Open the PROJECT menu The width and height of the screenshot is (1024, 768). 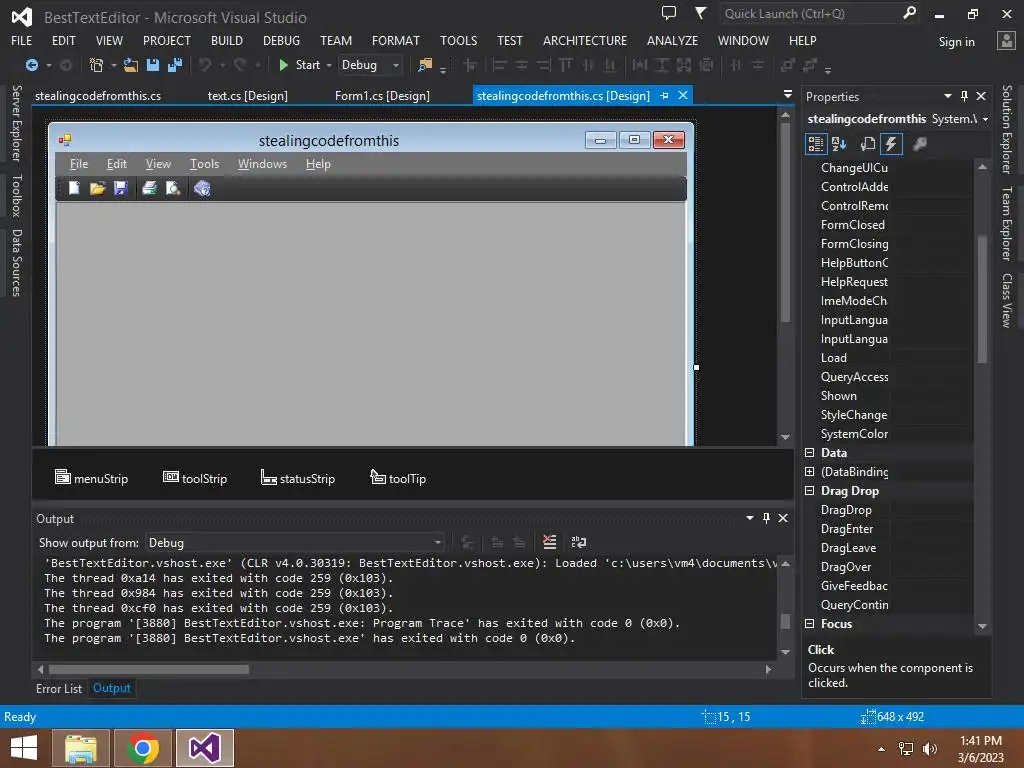point(167,40)
